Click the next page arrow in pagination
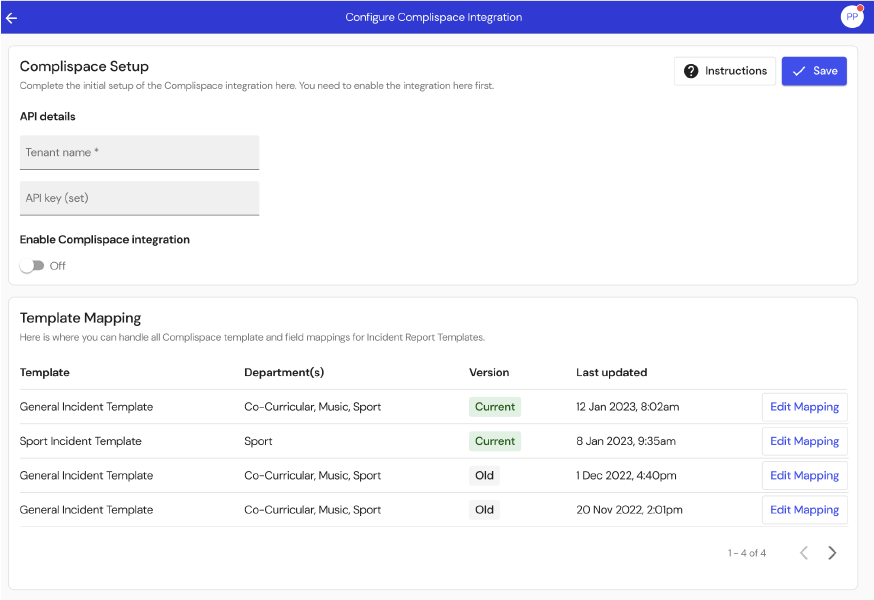This screenshot has height=600, width=874. pyautogui.click(x=832, y=552)
